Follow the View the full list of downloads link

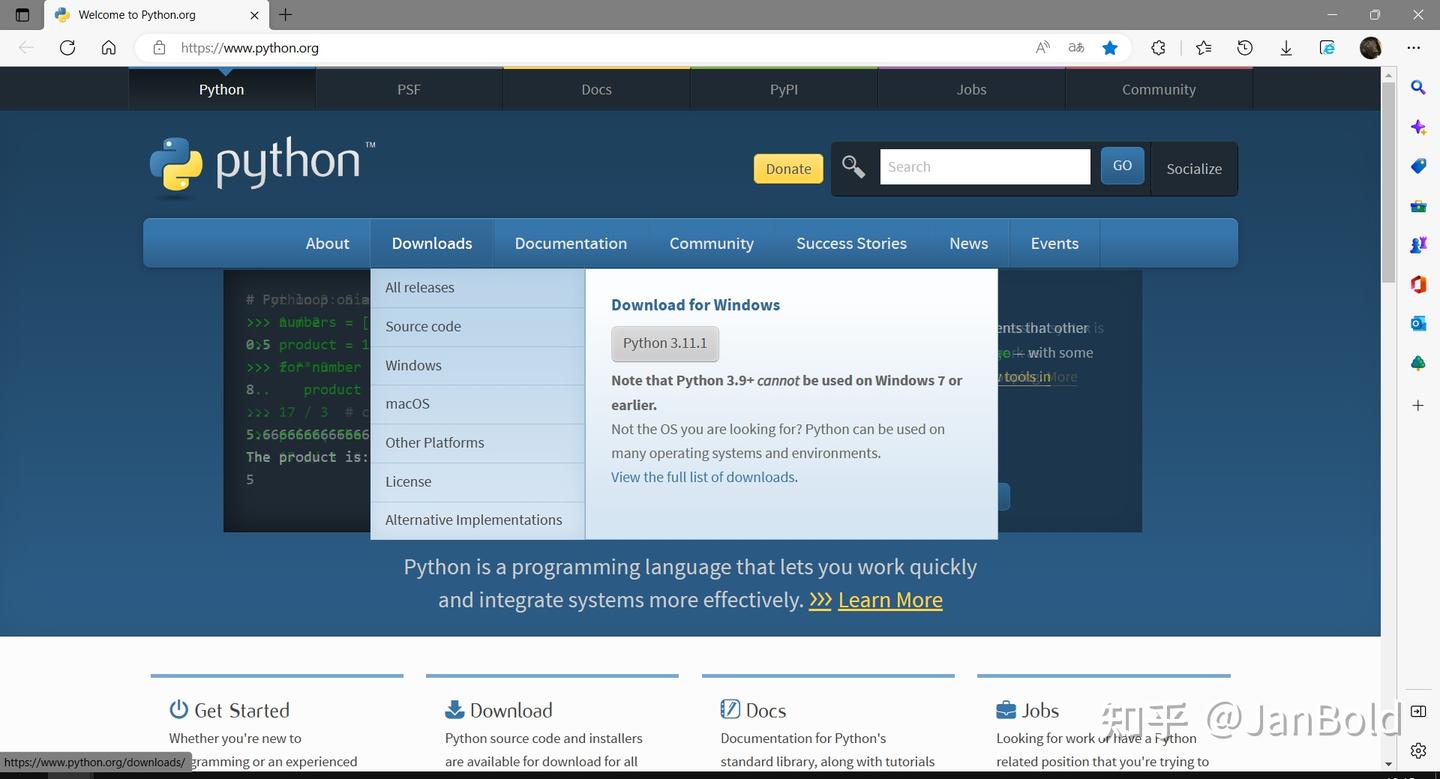click(703, 477)
